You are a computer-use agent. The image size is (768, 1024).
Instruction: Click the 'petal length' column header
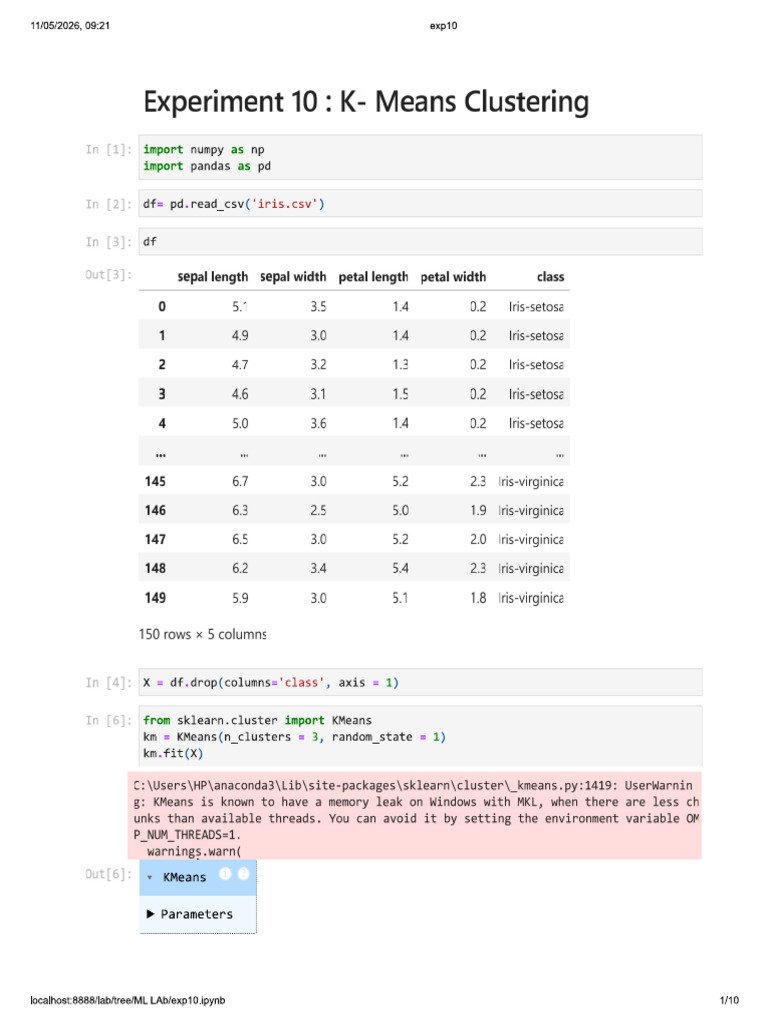374,277
